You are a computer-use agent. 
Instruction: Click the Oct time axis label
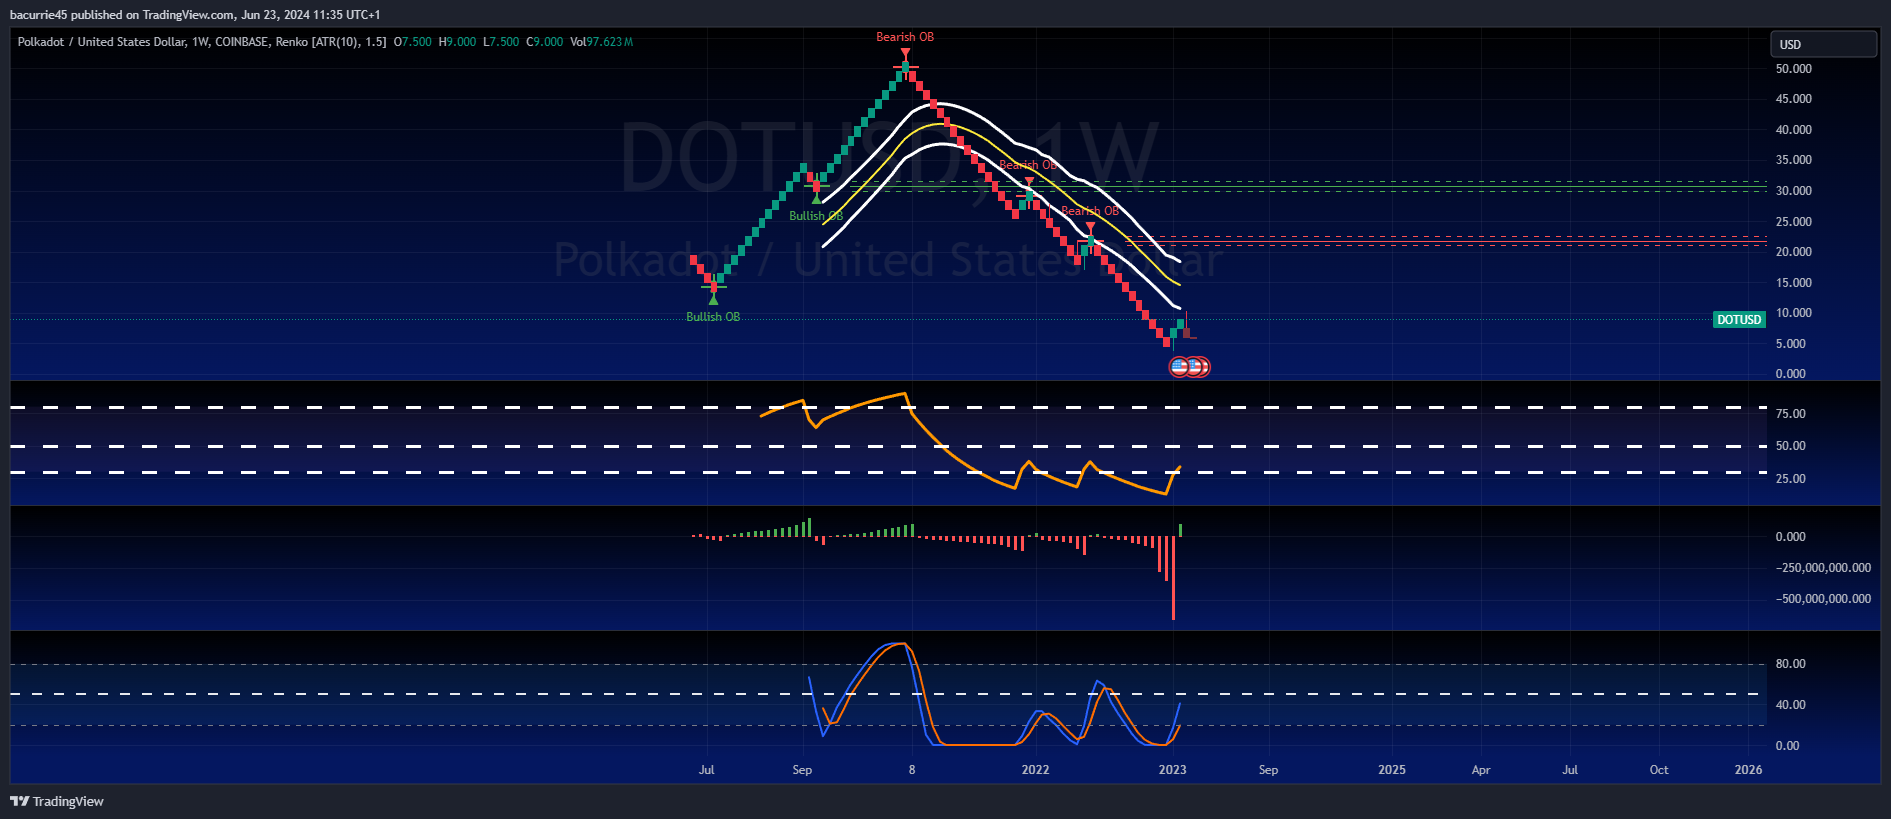click(1659, 770)
